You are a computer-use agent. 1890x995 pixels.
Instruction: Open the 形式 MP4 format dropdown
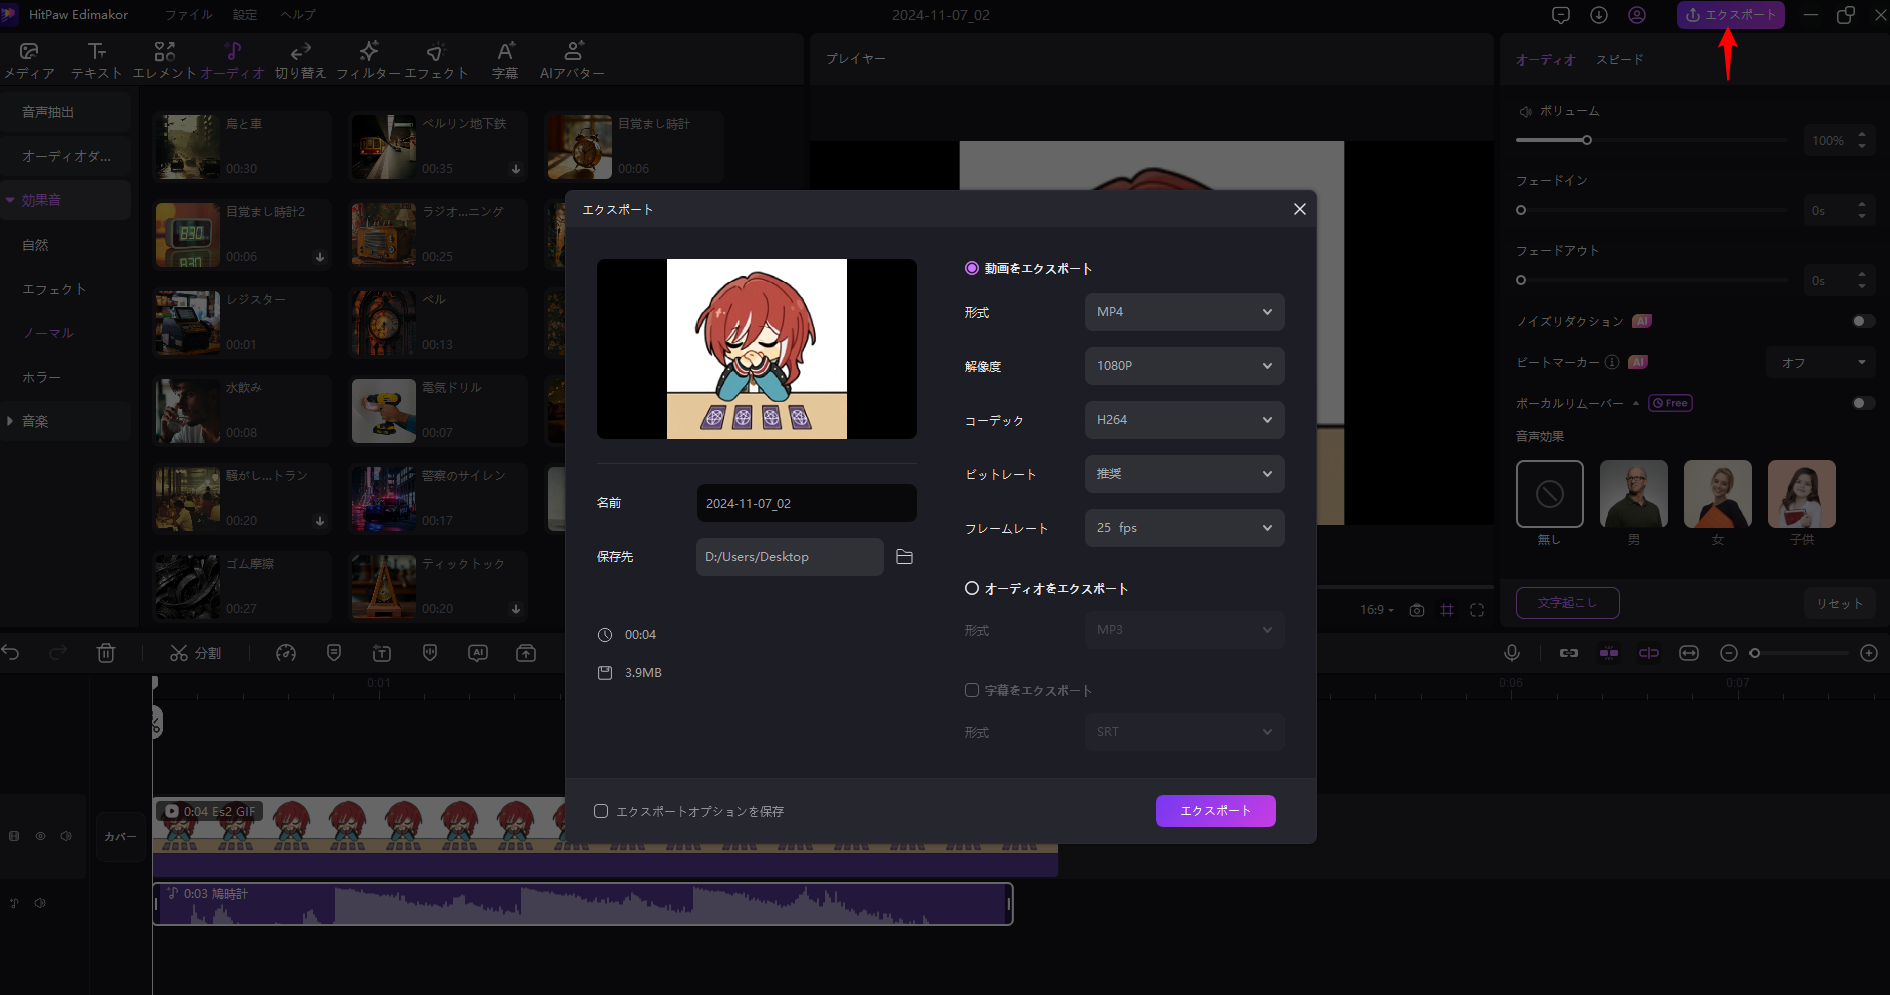[1184, 312]
